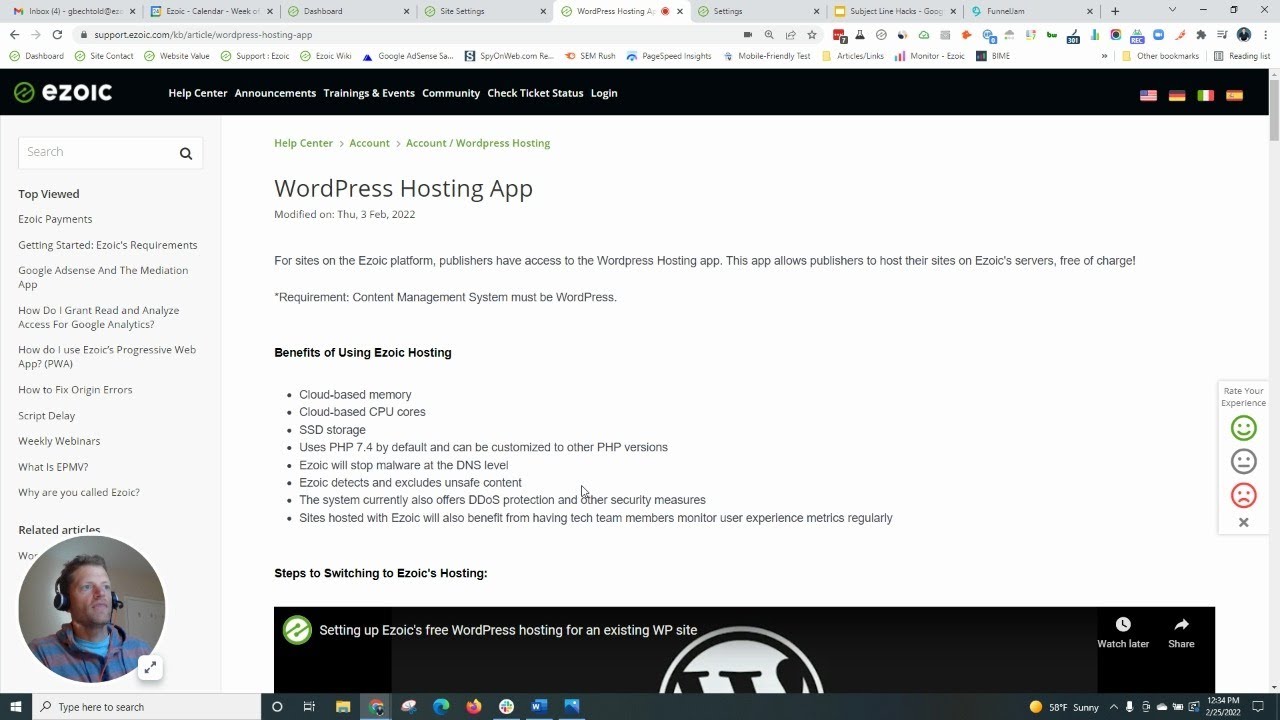1280x720 pixels.
Task: Rate experience with the sad red face
Action: [x=1243, y=494]
